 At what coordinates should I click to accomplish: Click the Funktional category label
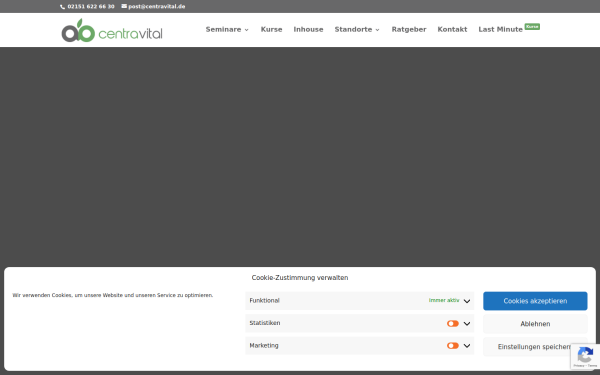pyautogui.click(x=264, y=301)
